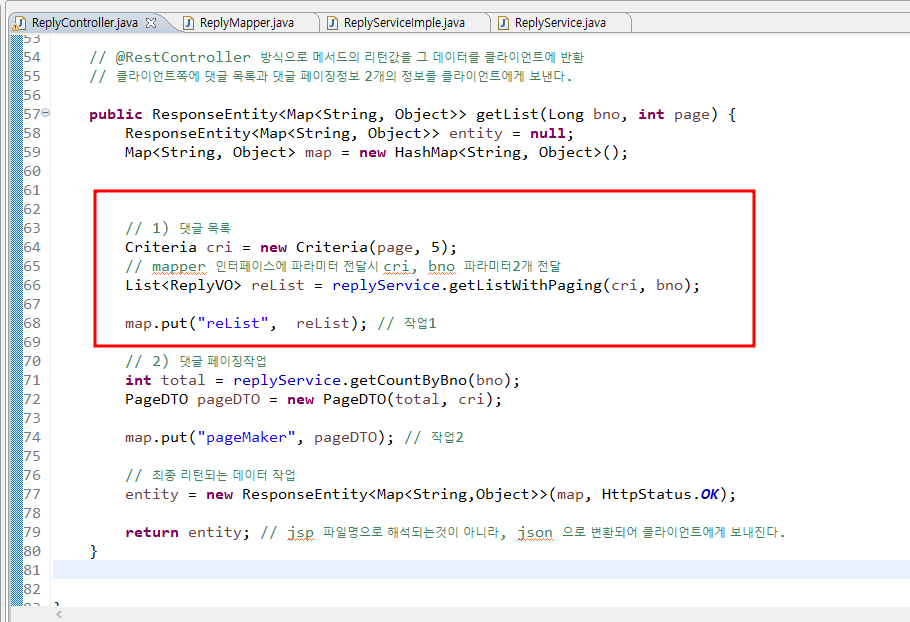Screen dimensions: 910x622
Task: Click the horizontal scrollbar left arrow
Action: (x=59, y=614)
